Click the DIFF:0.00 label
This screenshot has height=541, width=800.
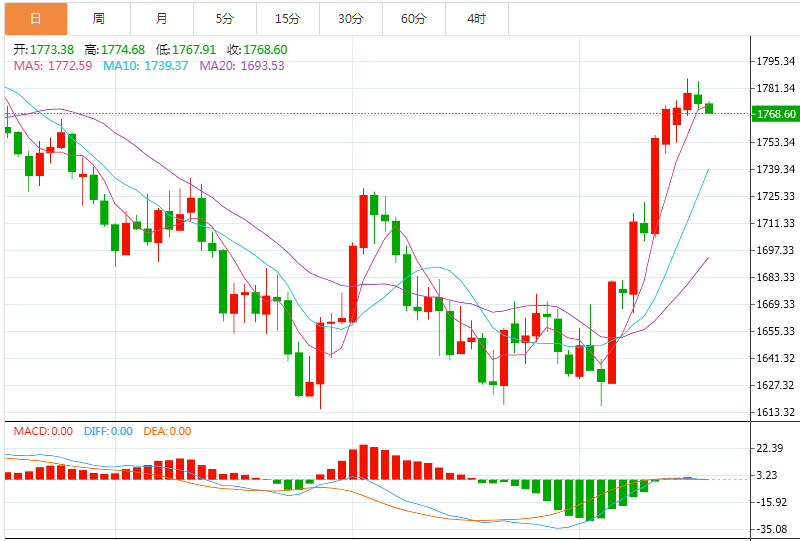(x=108, y=431)
